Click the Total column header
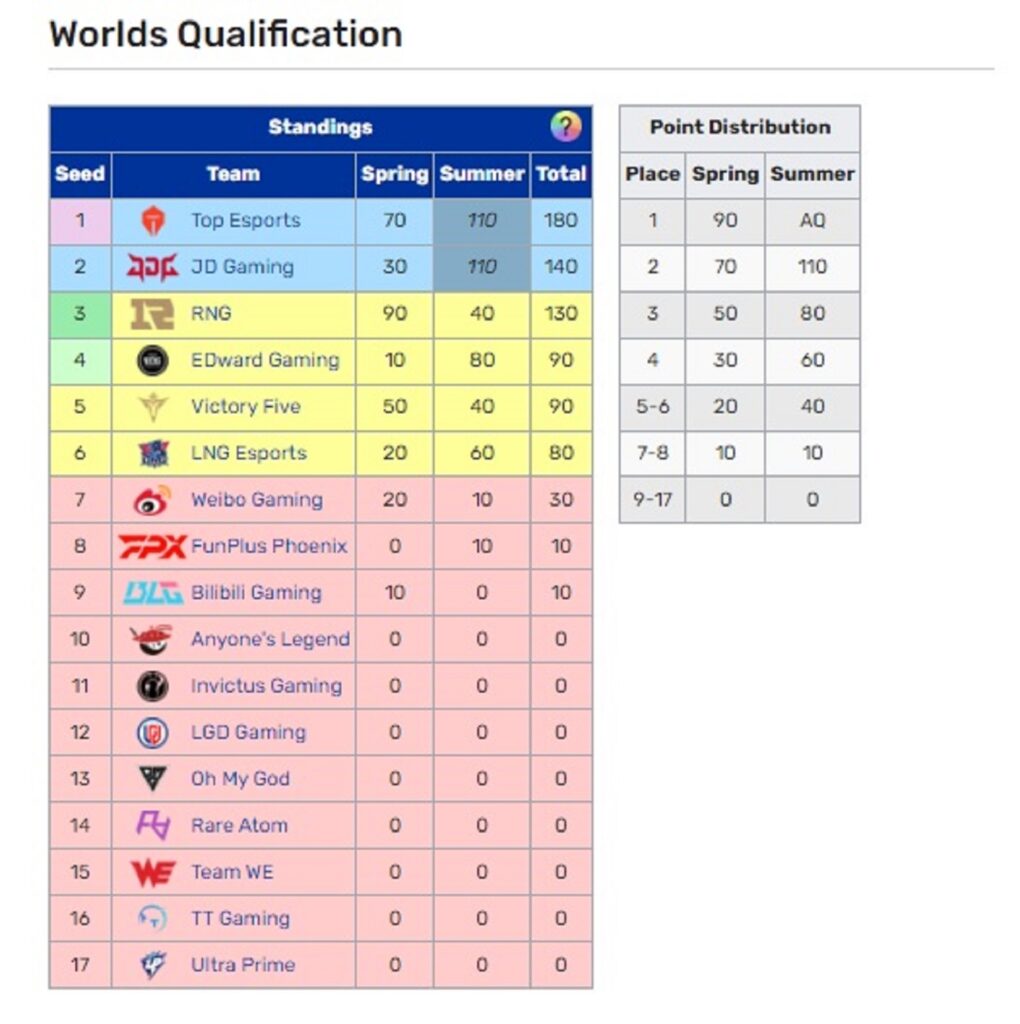 (561, 174)
